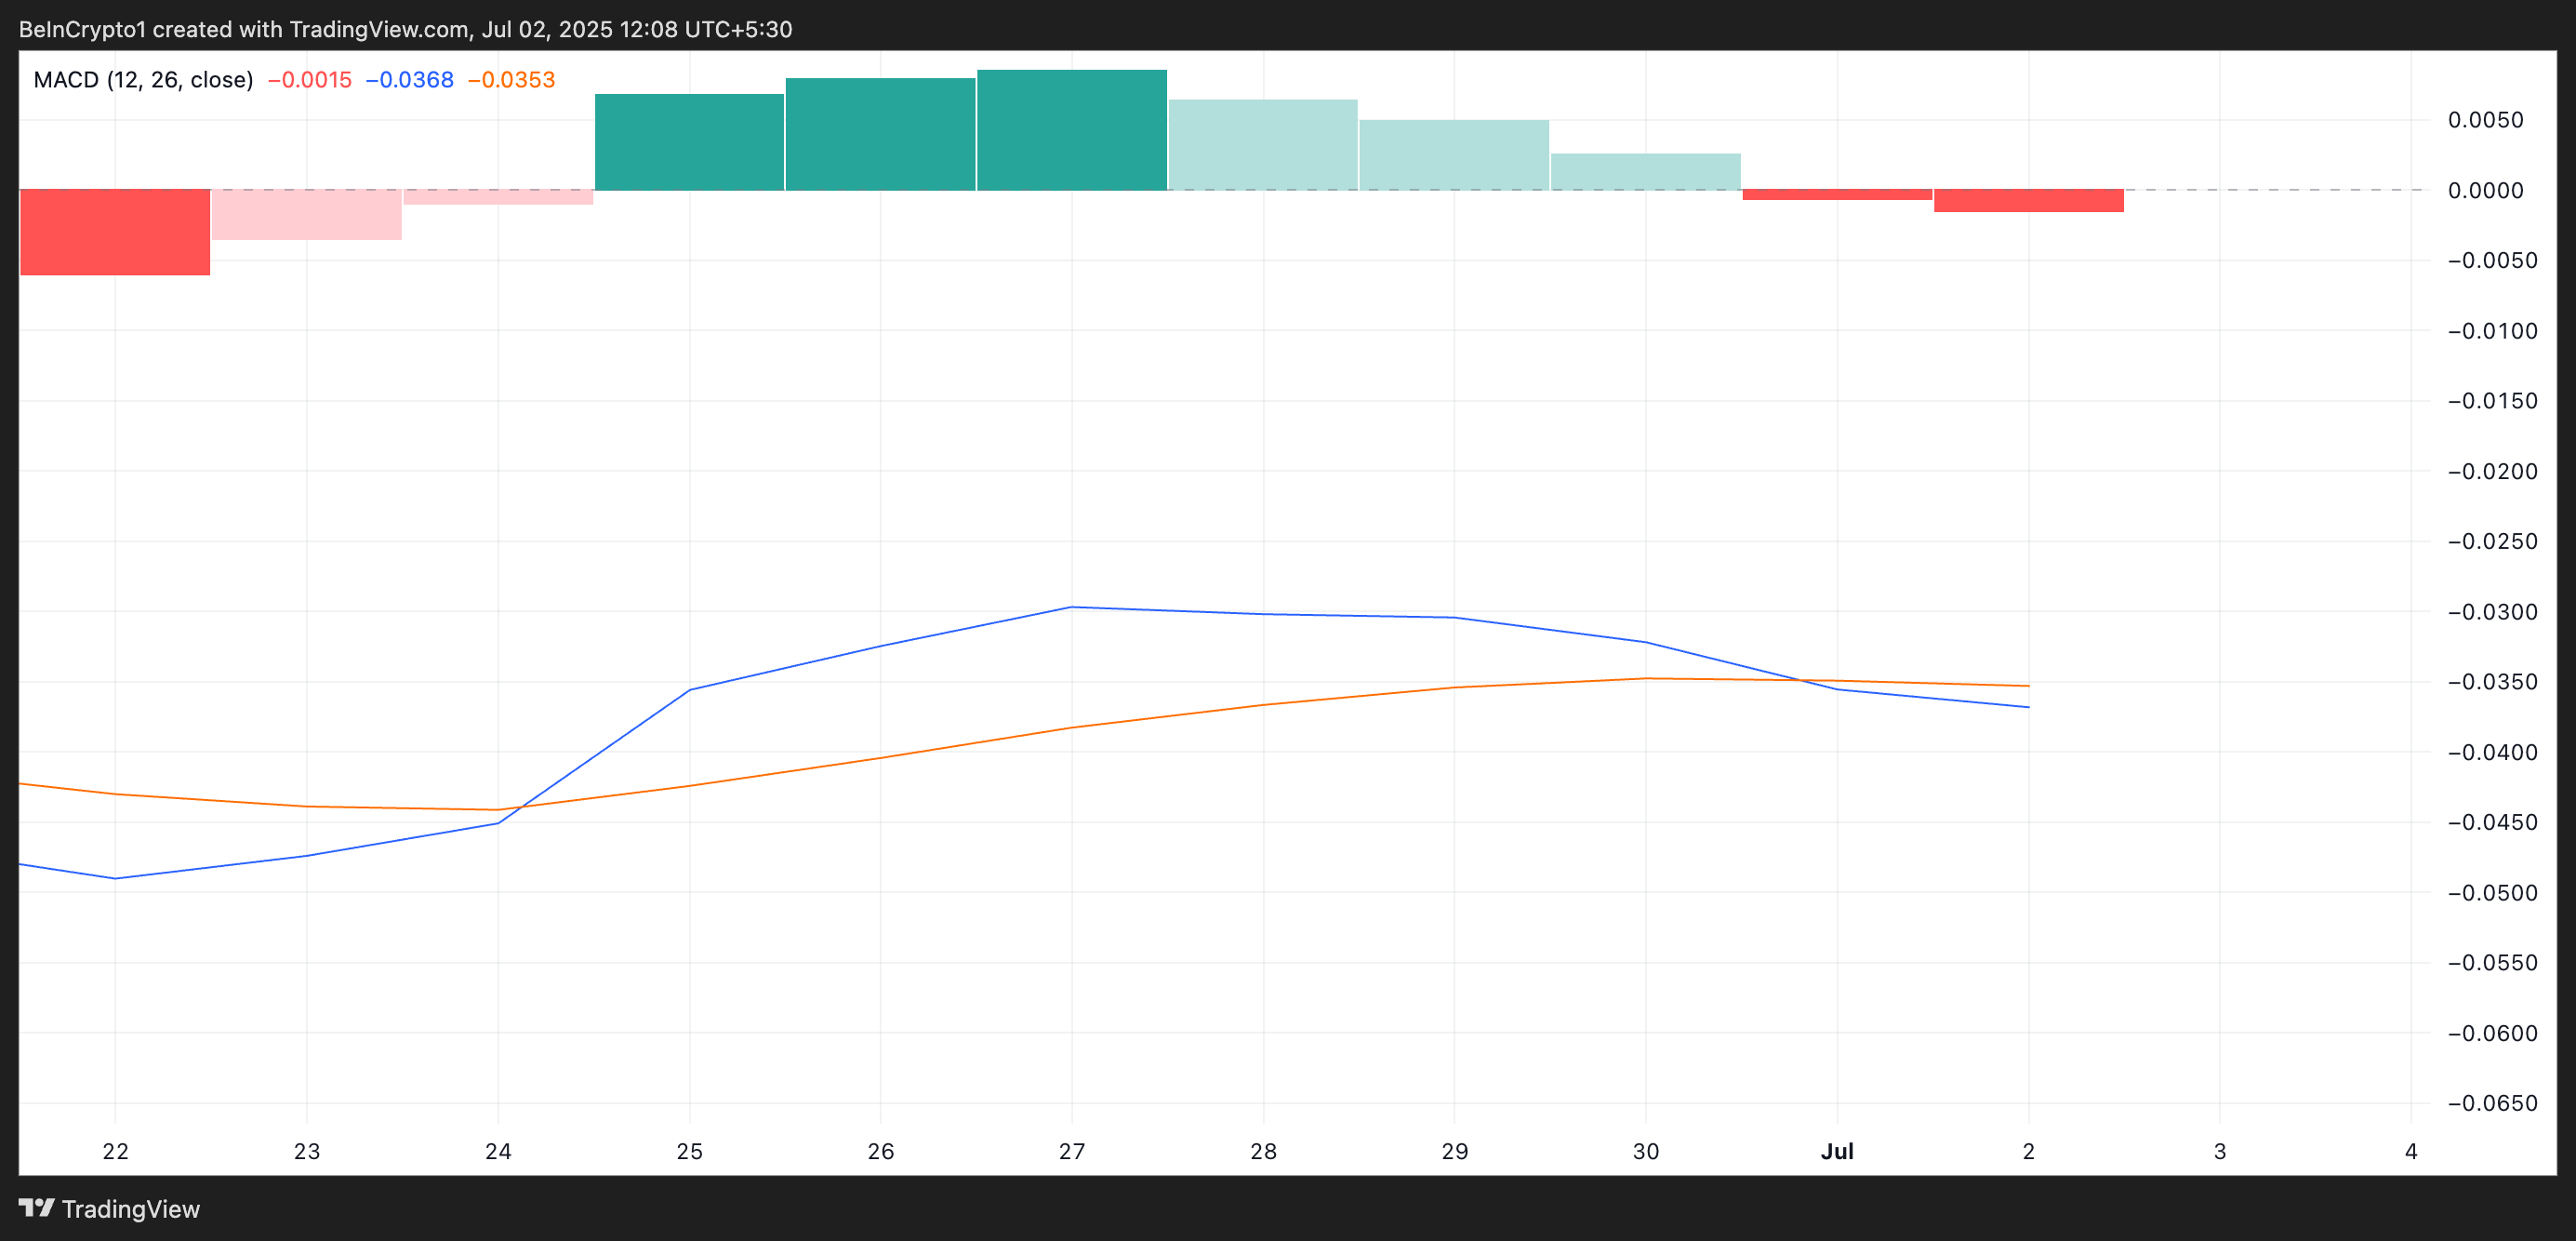Click the MACD (12, 26, close) legend label
The height and width of the screenshot is (1241, 2576).
143,80
